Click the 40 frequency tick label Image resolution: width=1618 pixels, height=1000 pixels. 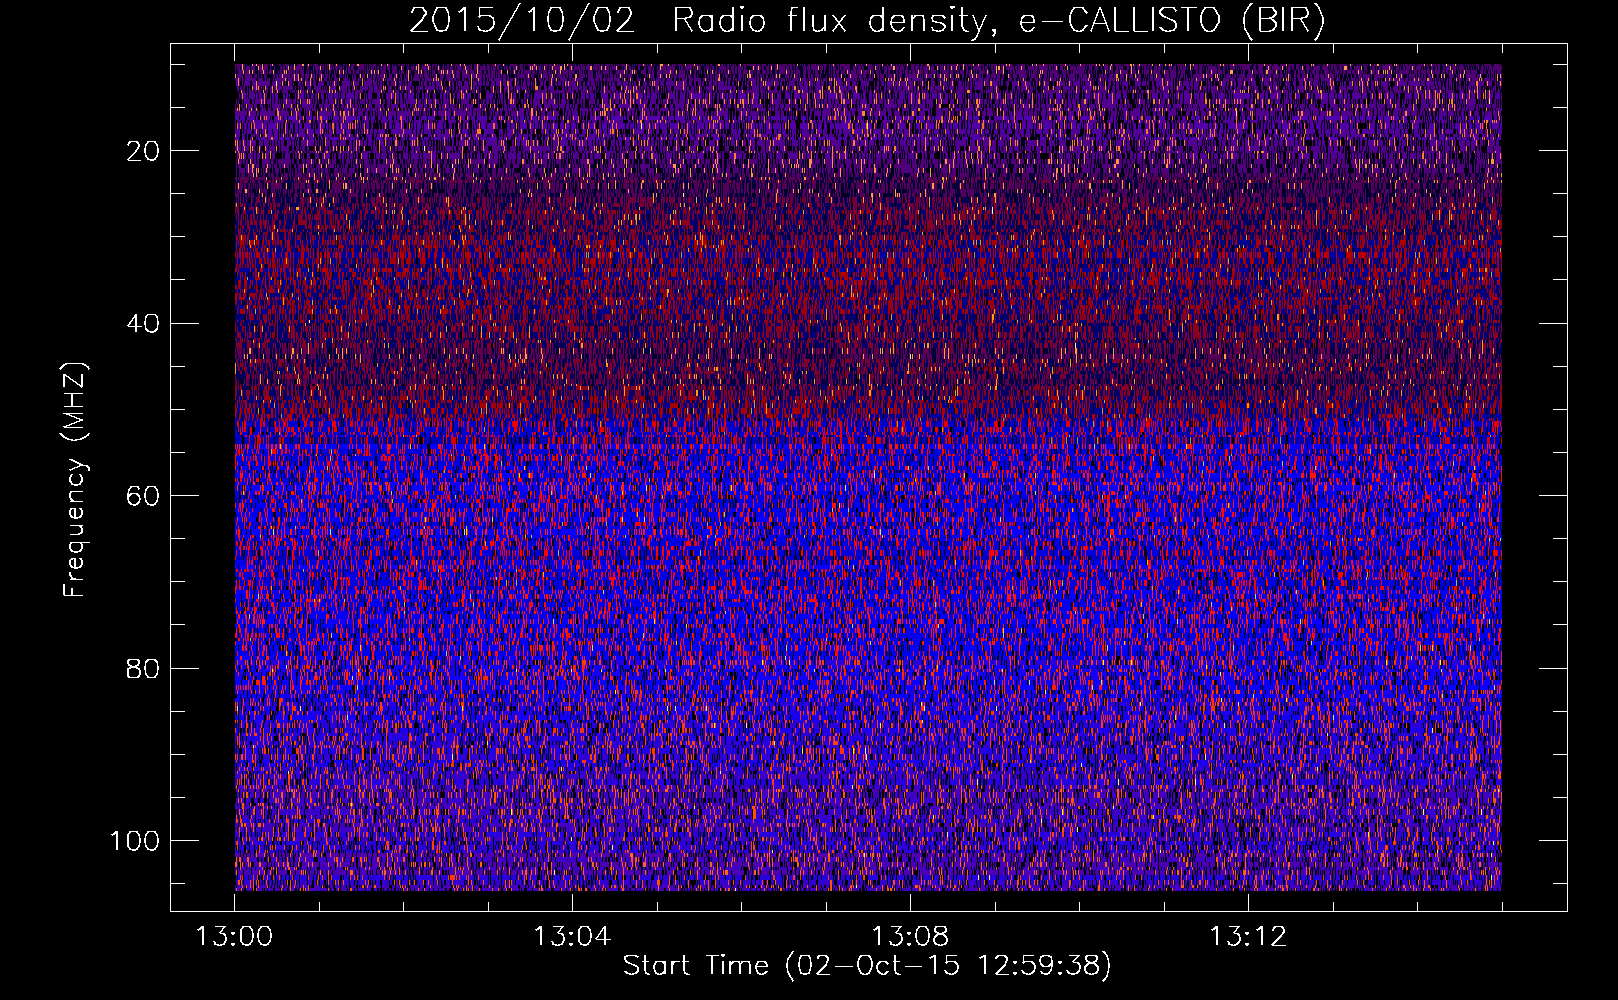pyautogui.click(x=143, y=323)
